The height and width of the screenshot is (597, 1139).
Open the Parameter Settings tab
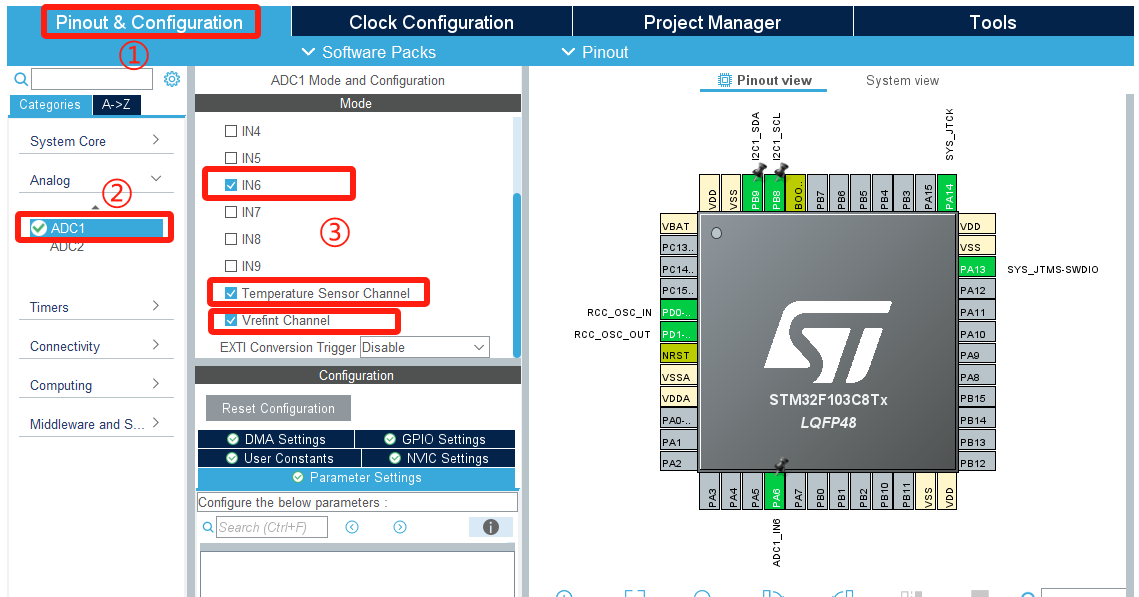tap(357, 478)
